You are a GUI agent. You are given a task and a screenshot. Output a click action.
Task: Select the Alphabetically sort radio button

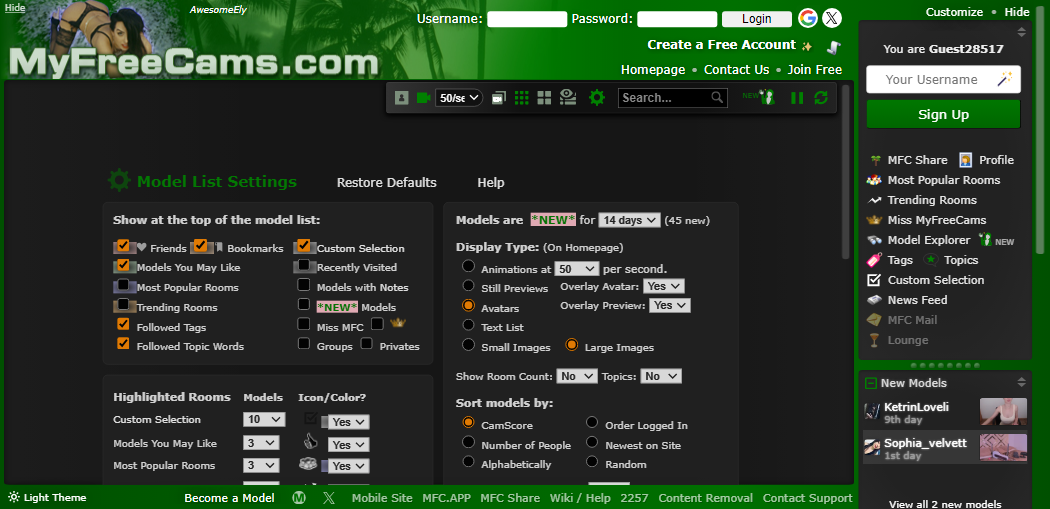click(x=468, y=463)
